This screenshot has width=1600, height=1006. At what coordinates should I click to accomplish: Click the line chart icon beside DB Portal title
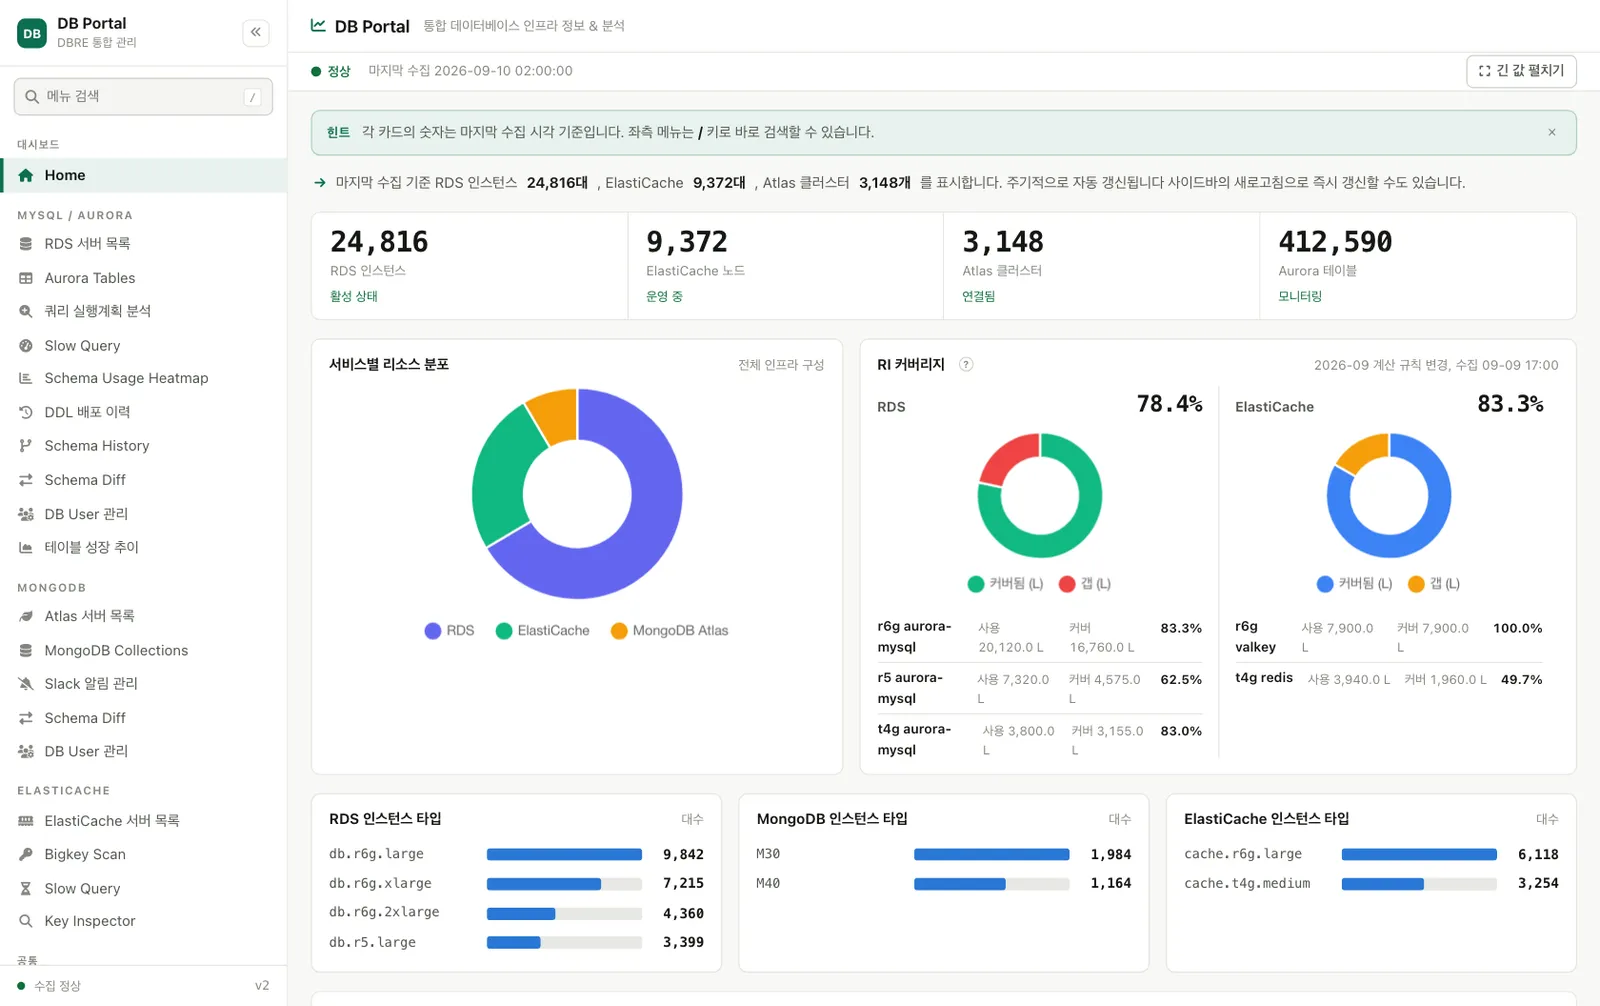point(318,25)
